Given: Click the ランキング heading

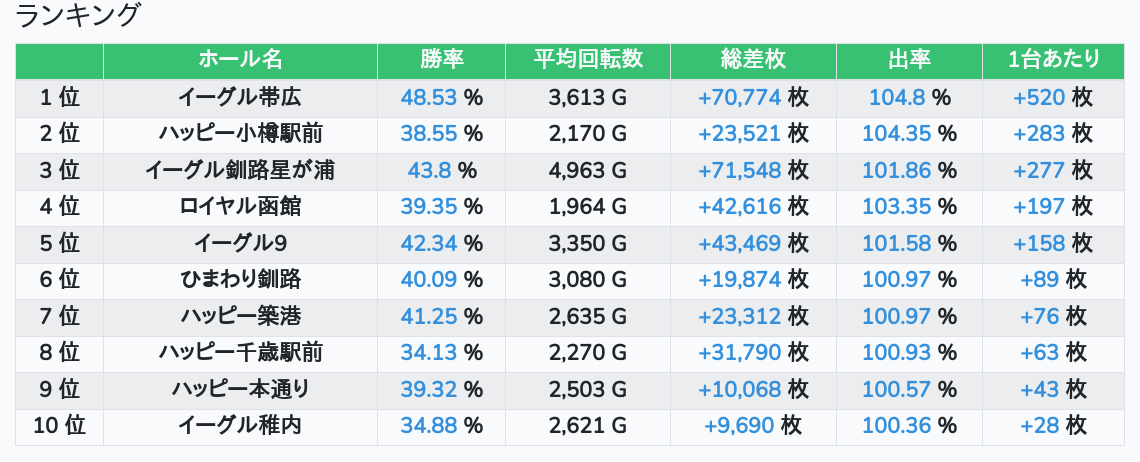Looking at the screenshot, I should [78, 15].
